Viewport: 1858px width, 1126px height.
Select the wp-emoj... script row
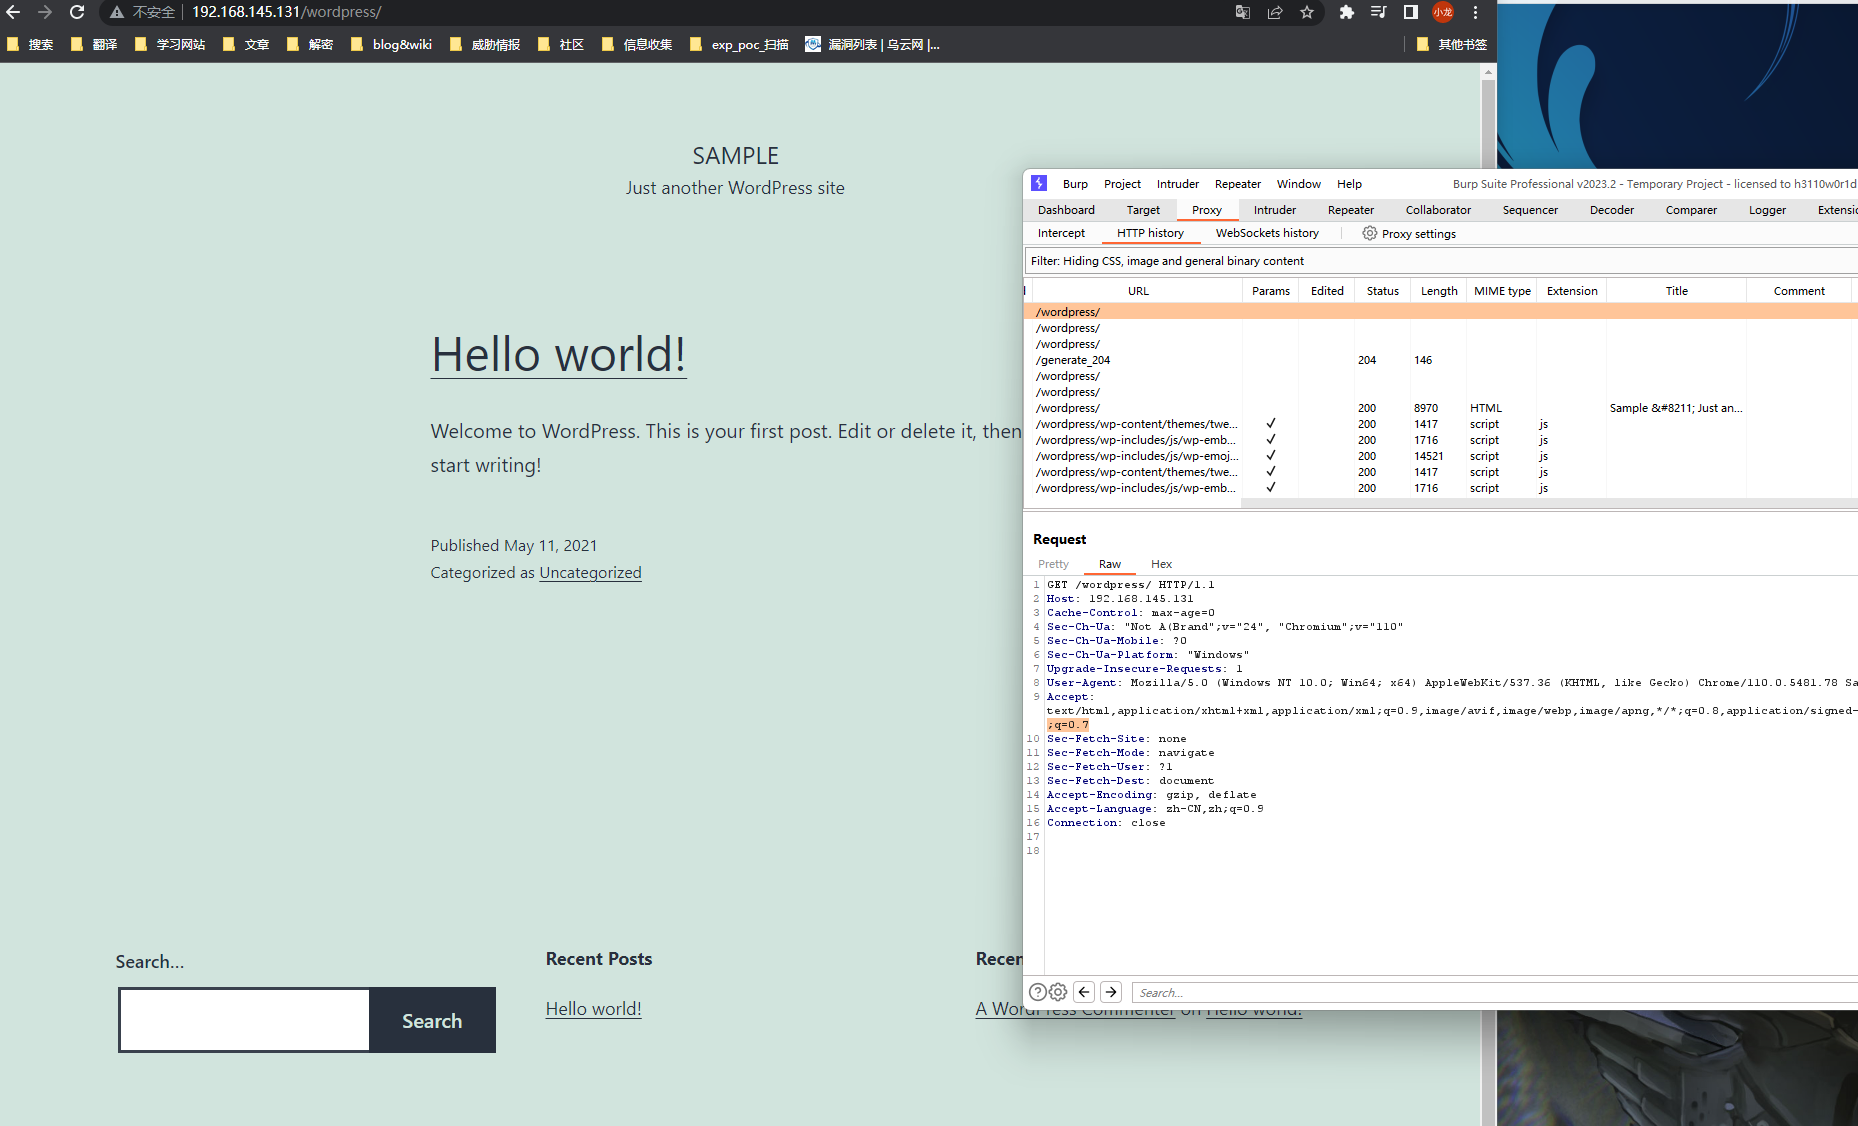[x=1440, y=456]
